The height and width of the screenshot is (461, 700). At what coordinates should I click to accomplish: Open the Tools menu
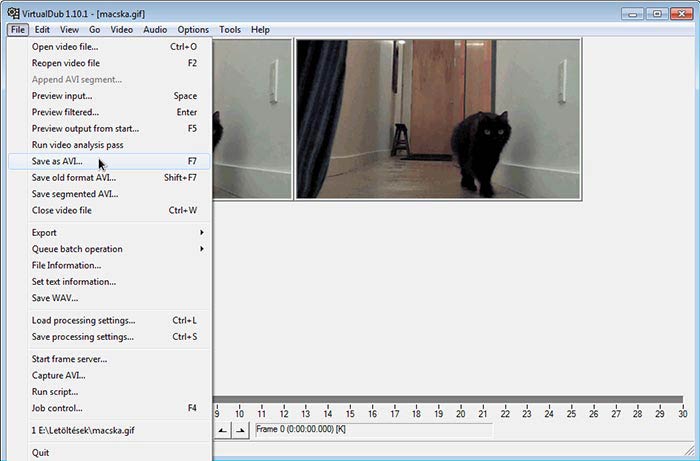coord(230,30)
